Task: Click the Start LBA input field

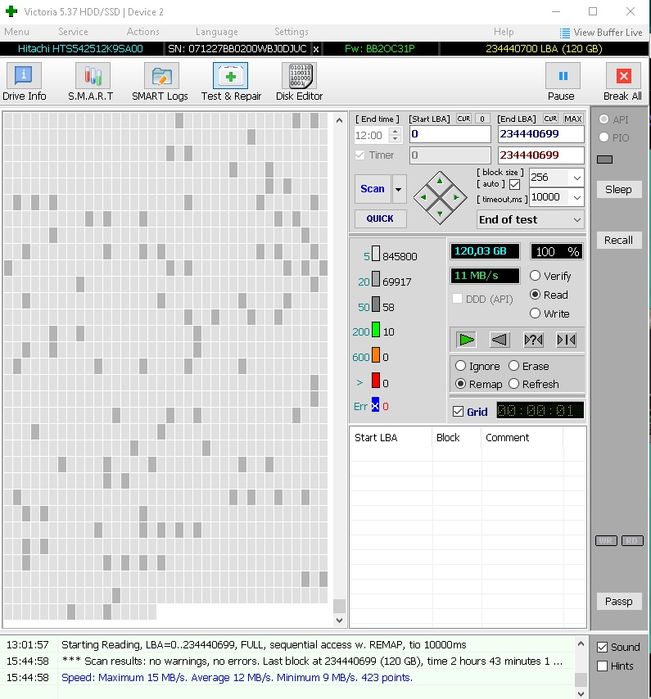Action: pos(450,134)
